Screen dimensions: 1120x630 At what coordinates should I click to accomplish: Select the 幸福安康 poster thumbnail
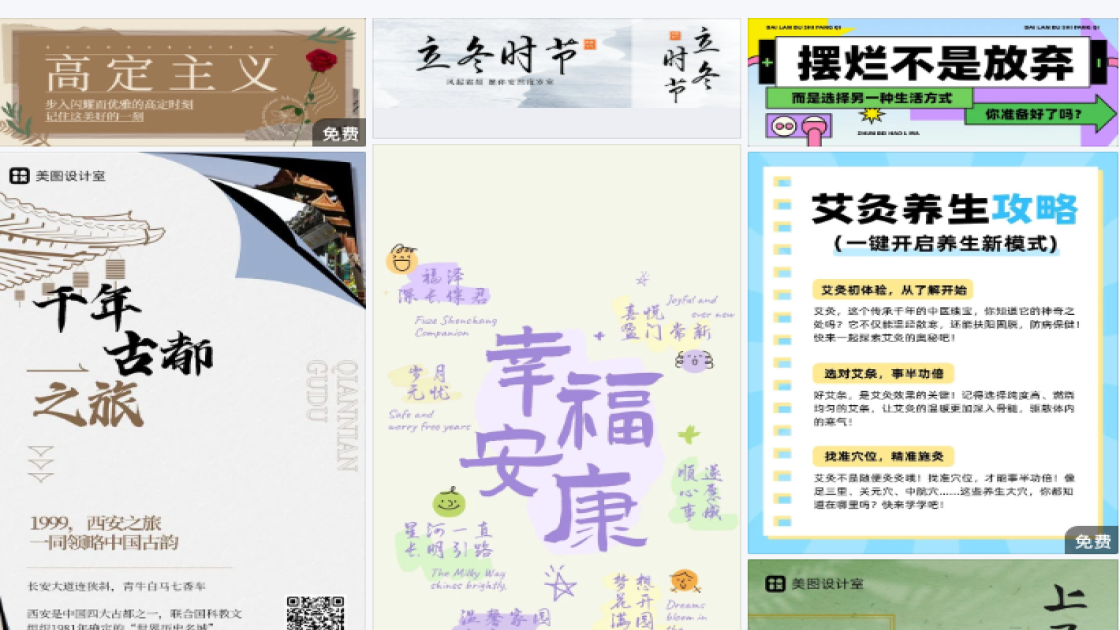pos(554,390)
